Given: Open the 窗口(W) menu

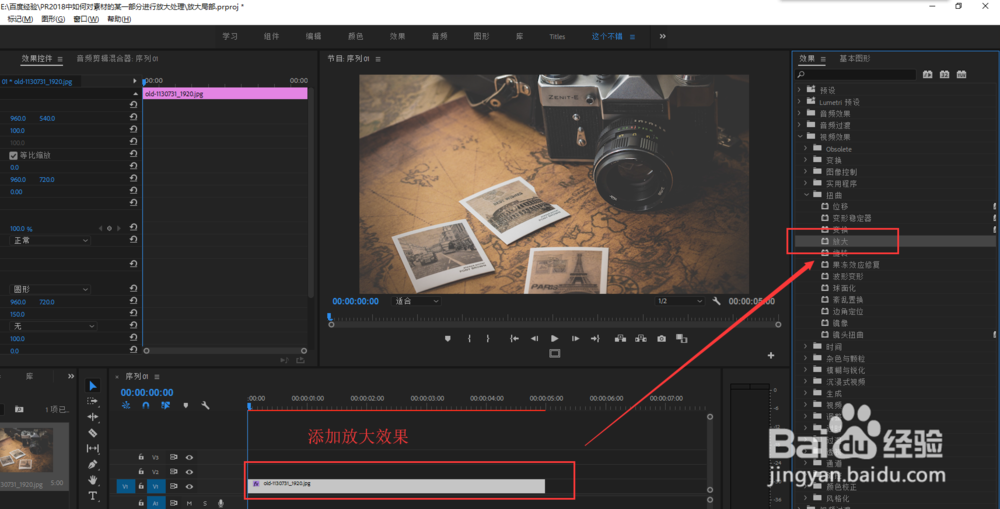Looking at the screenshot, I should 85,19.
